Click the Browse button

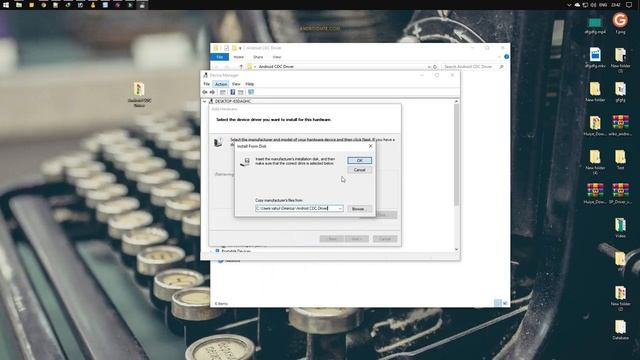coord(360,209)
